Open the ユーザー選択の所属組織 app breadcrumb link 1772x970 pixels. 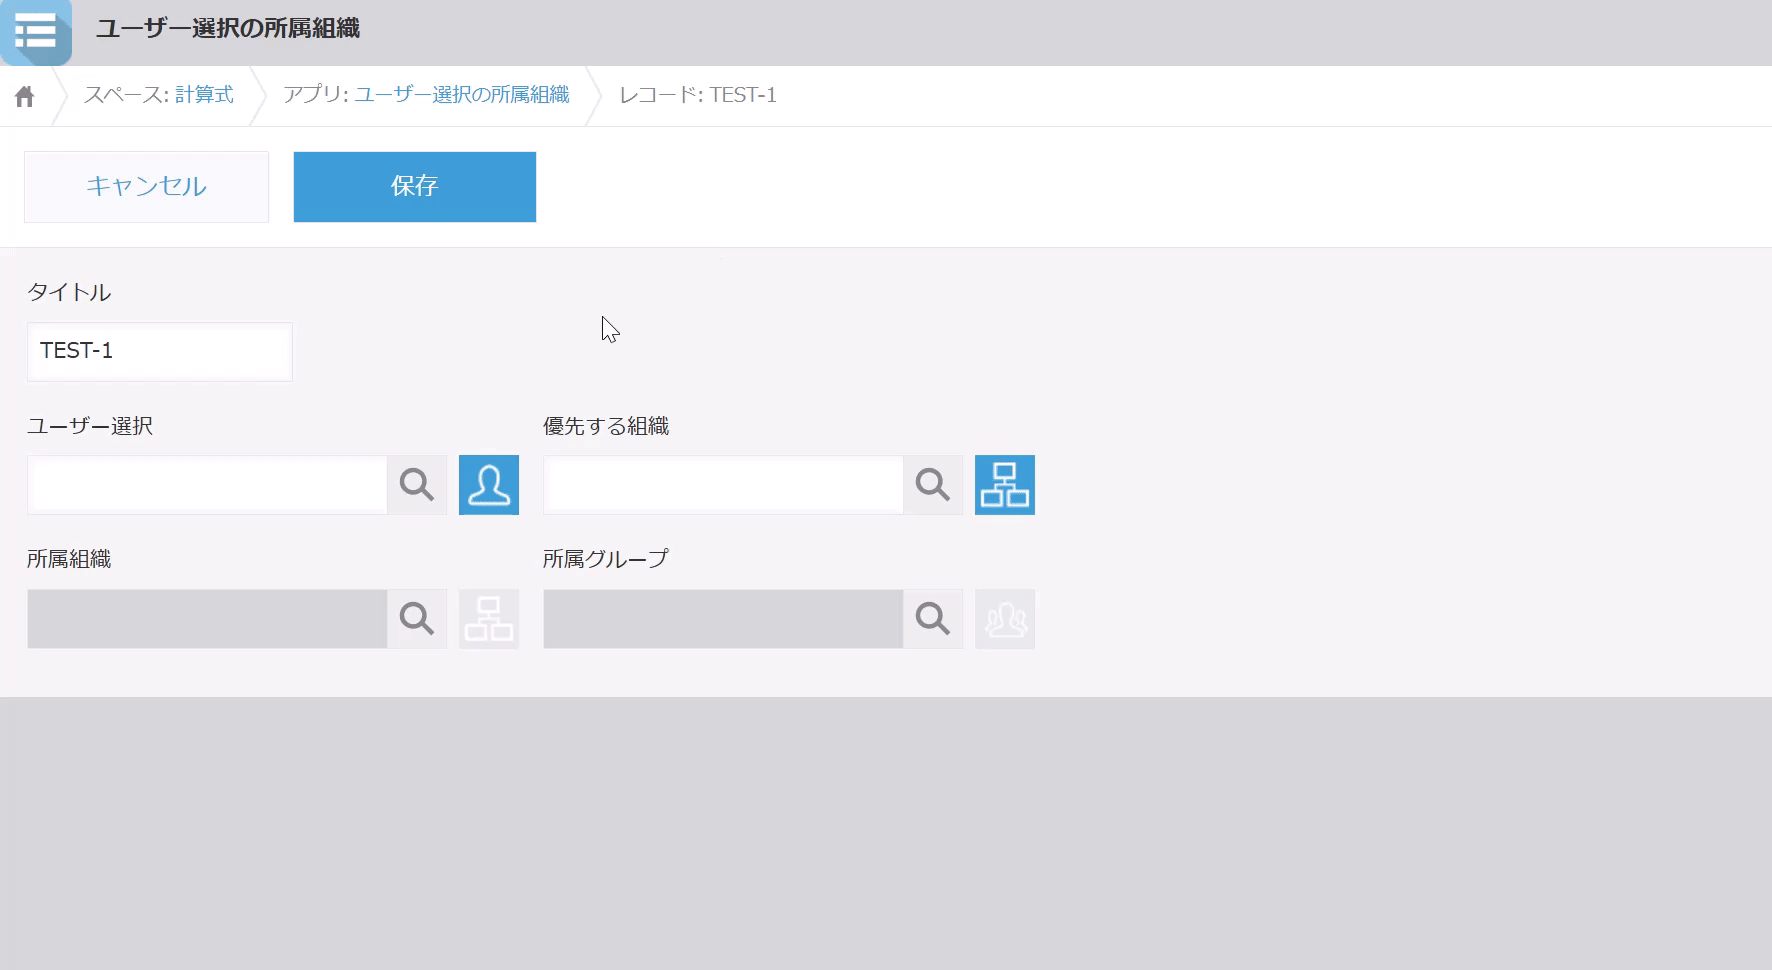[461, 95]
